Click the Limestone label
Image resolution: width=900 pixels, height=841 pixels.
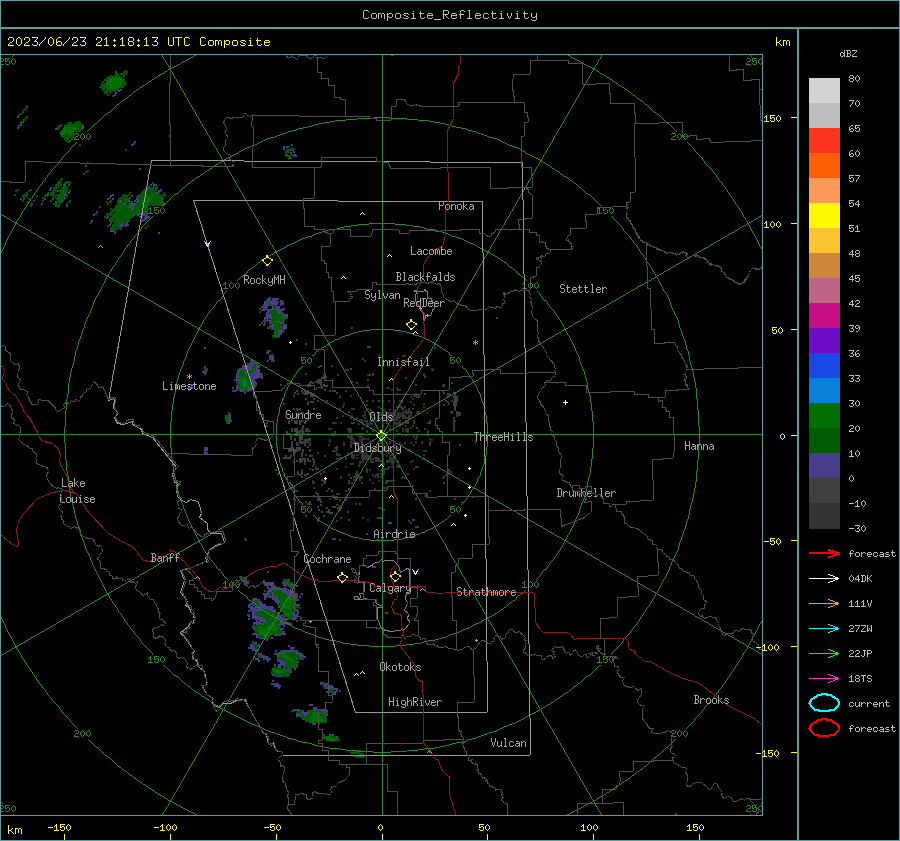pos(189,386)
